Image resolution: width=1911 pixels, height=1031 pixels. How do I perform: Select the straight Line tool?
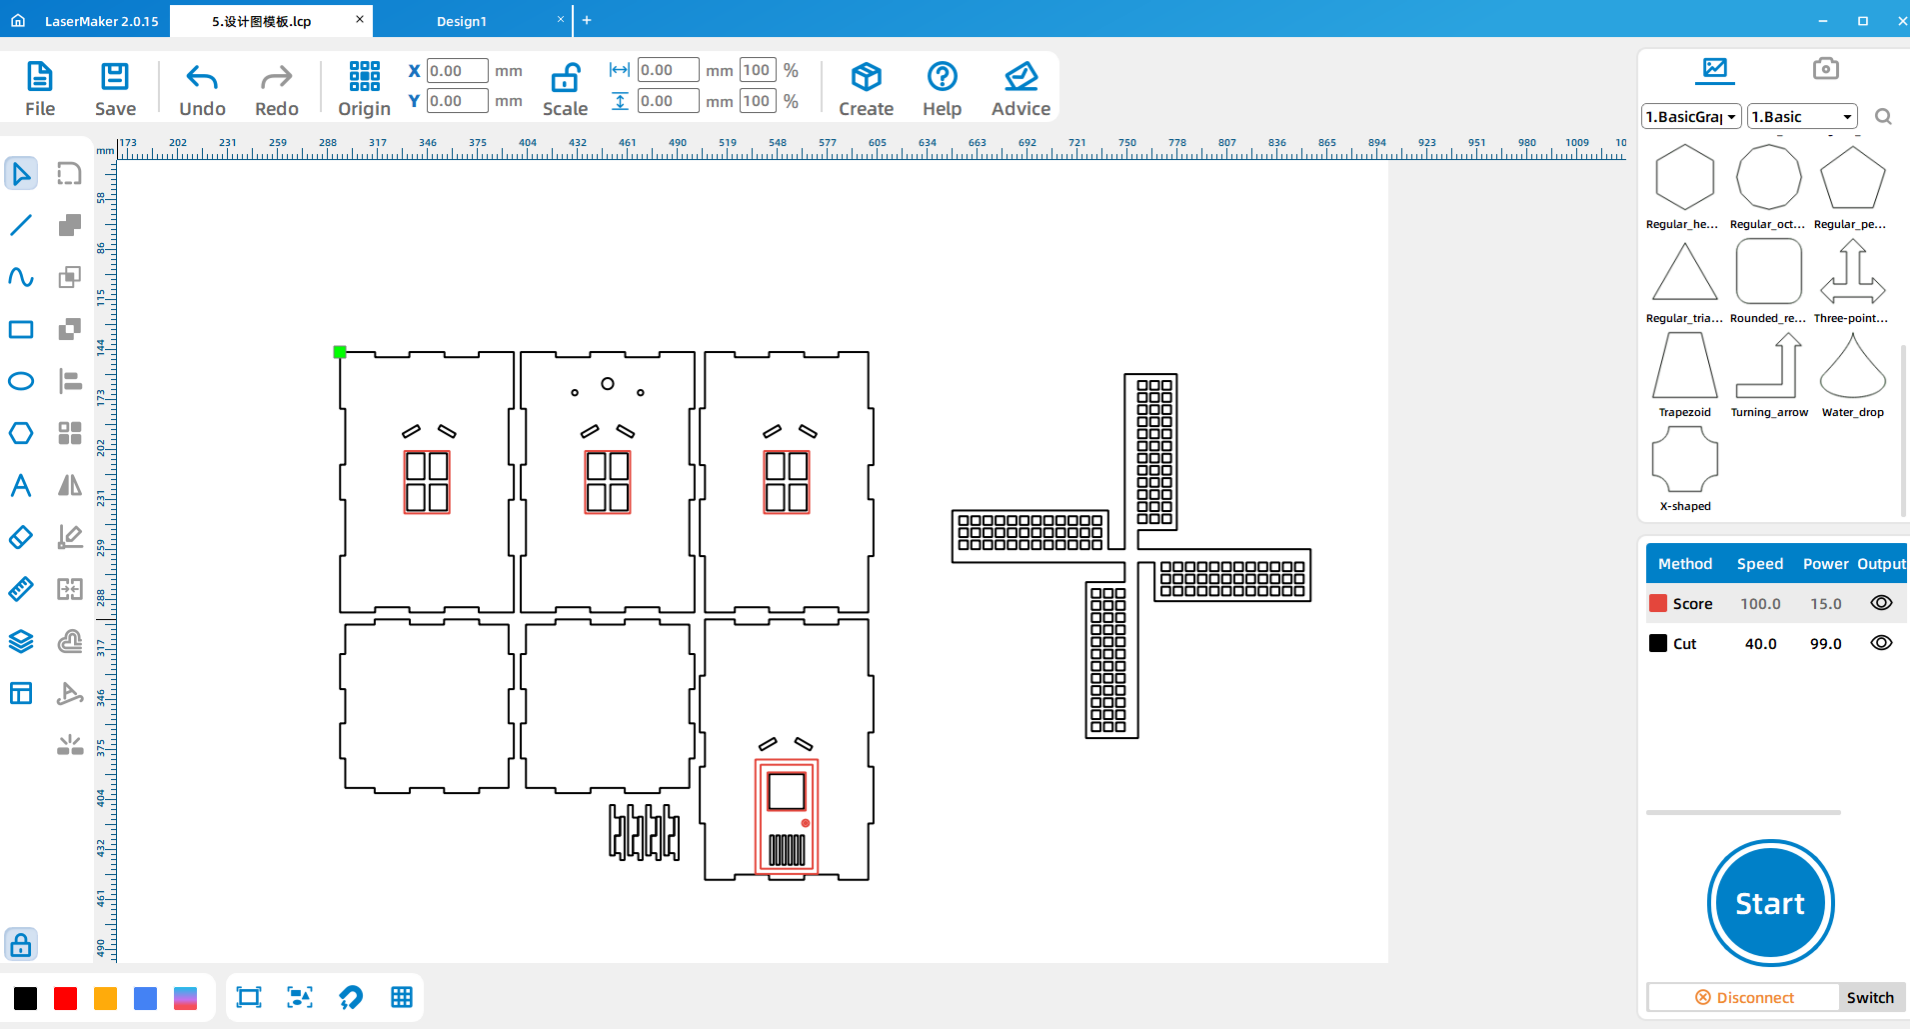tap(21, 226)
